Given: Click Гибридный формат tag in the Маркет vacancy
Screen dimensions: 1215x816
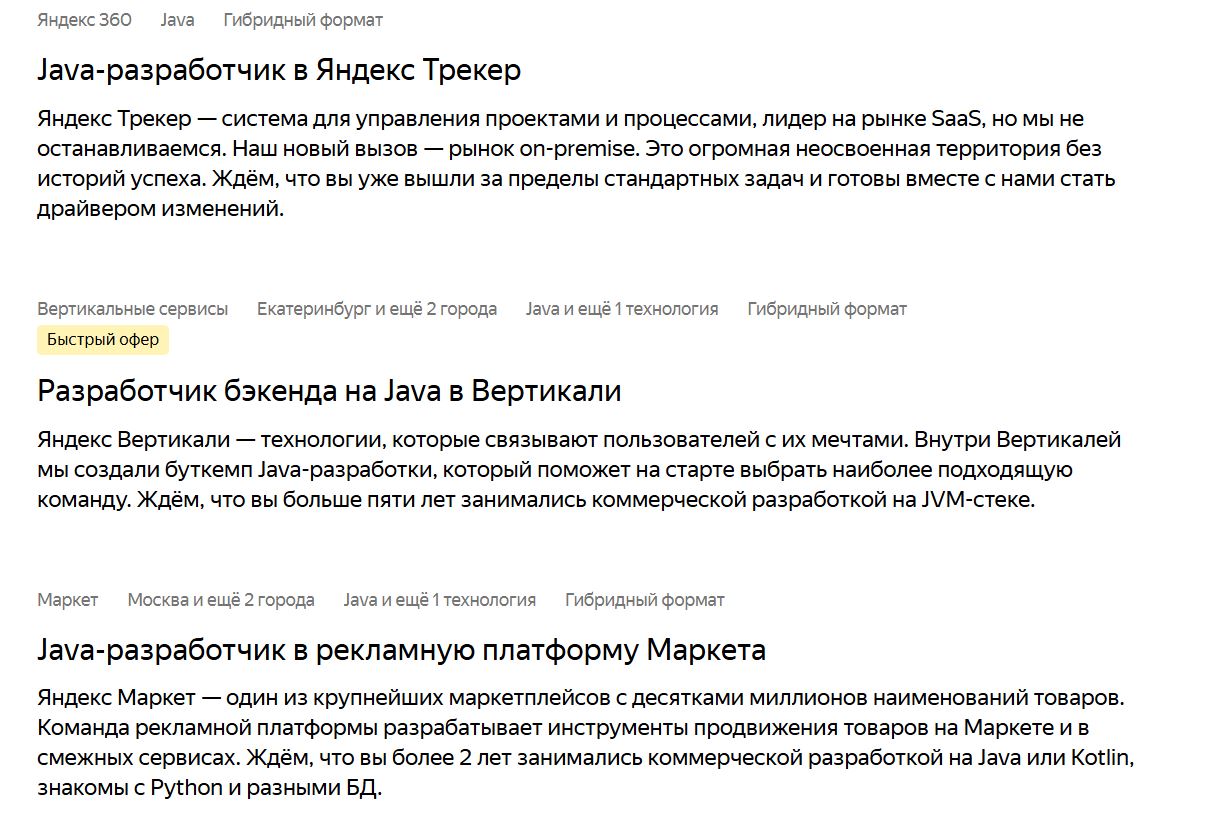Looking at the screenshot, I should click(x=645, y=600).
